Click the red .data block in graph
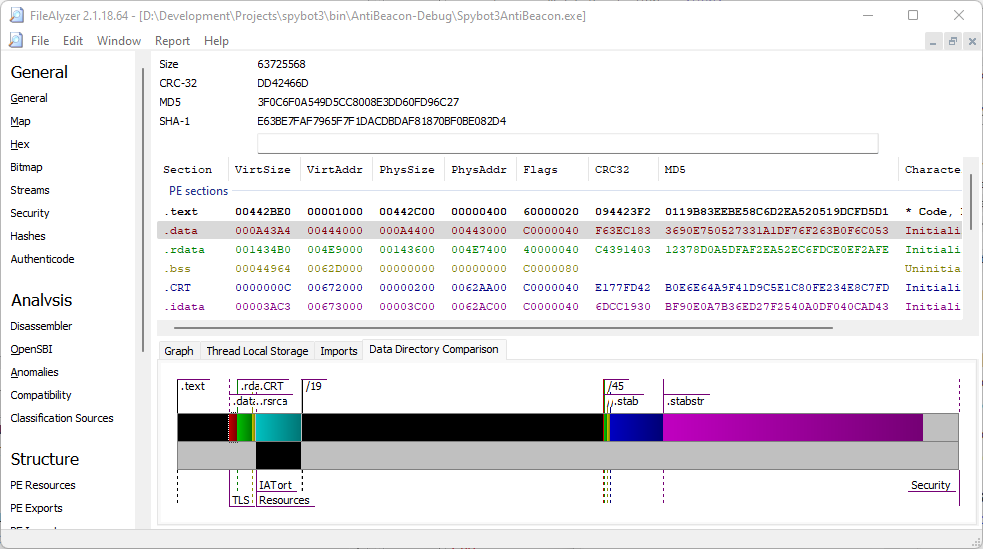 233,427
